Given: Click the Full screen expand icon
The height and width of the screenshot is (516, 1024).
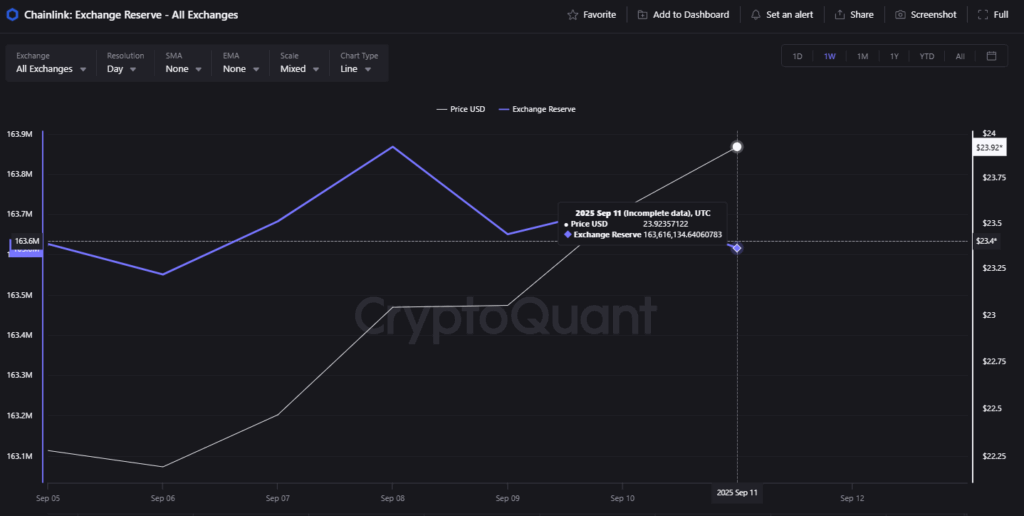Looking at the screenshot, I should coord(983,14).
